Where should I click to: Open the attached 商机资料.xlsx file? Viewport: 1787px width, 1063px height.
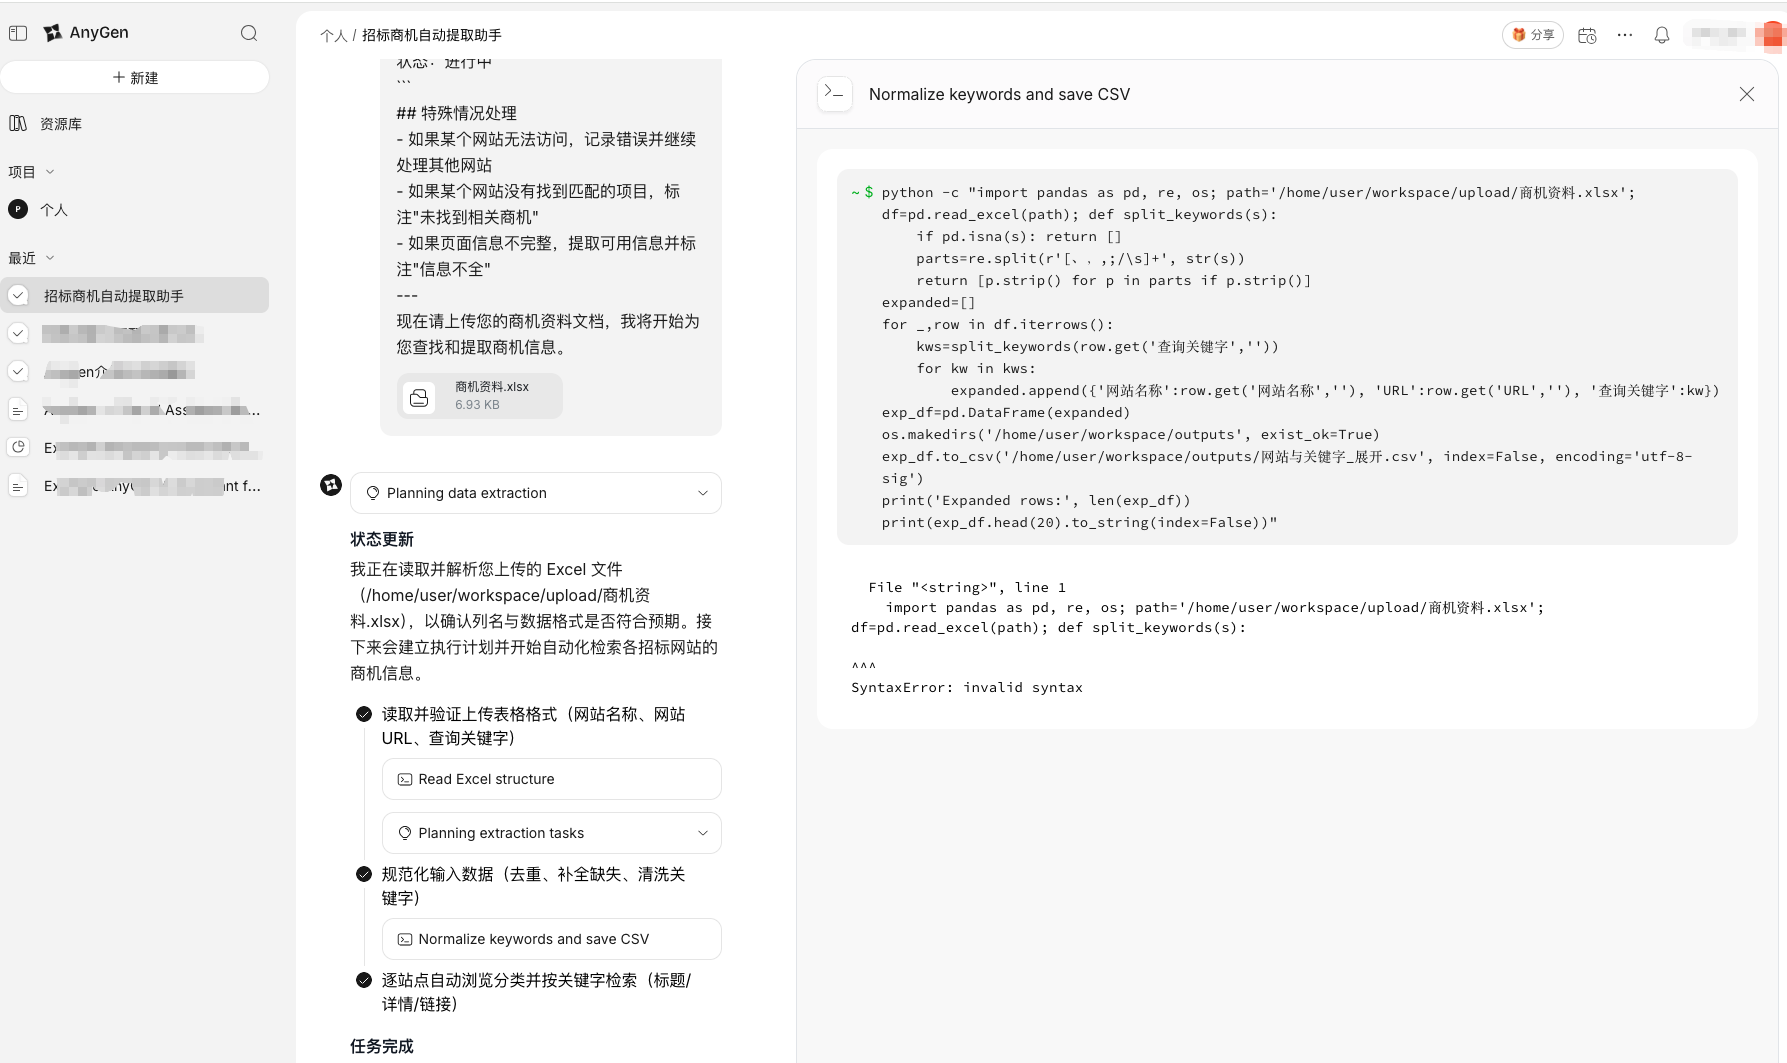tap(480, 395)
